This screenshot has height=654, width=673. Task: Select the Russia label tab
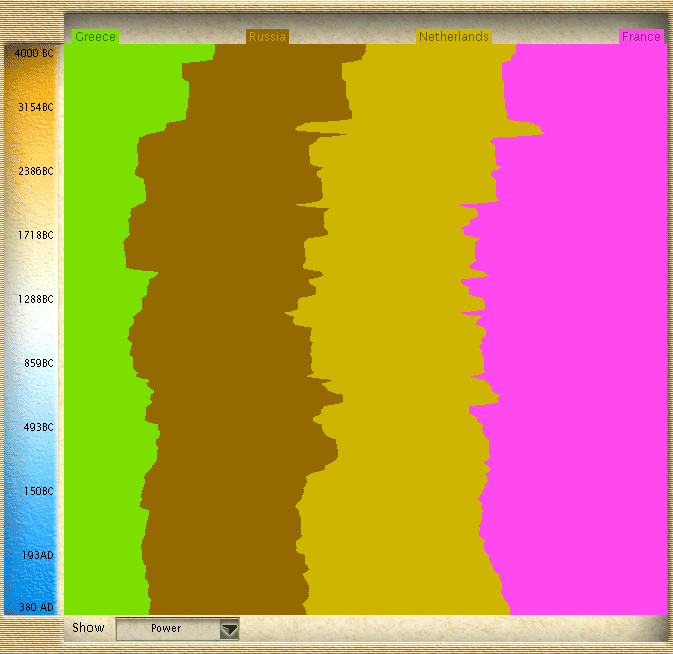[x=267, y=37]
